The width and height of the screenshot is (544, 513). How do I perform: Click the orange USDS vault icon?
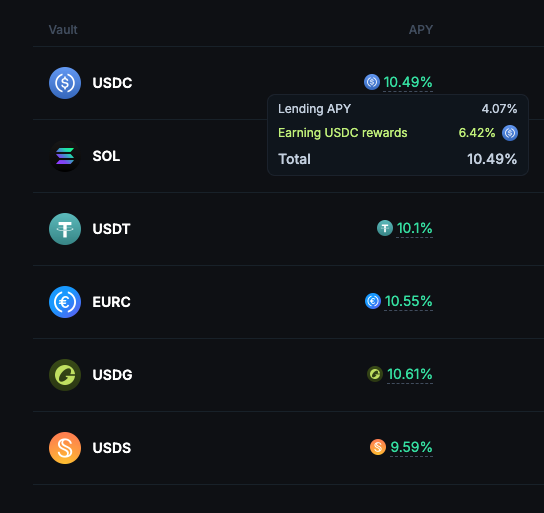65,448
